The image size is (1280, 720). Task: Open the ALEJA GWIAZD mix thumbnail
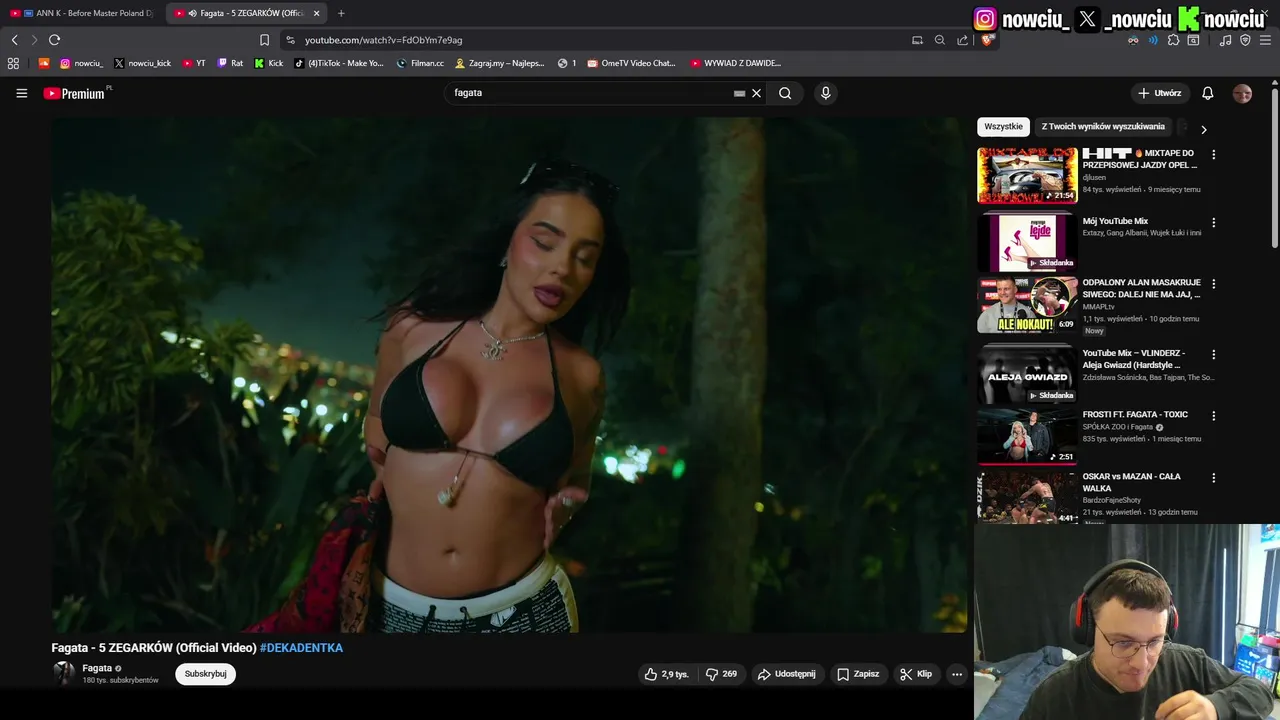[1027, 374]
